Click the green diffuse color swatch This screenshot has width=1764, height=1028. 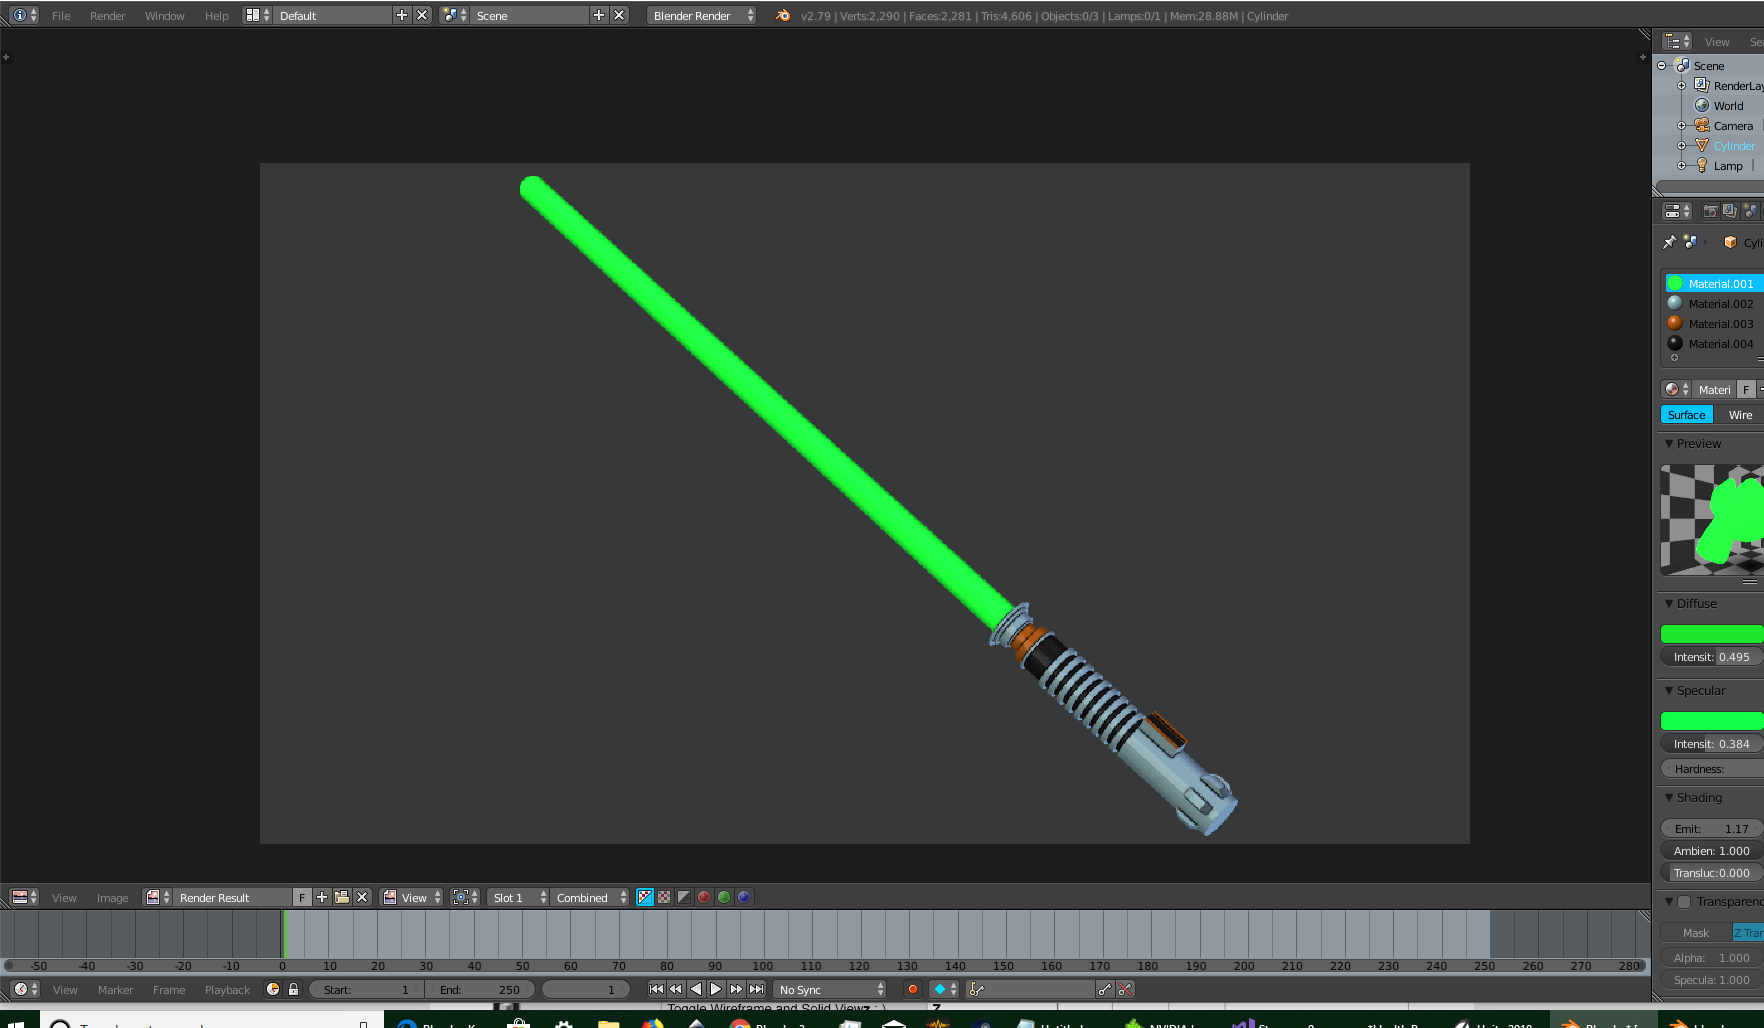[1712, 634]
